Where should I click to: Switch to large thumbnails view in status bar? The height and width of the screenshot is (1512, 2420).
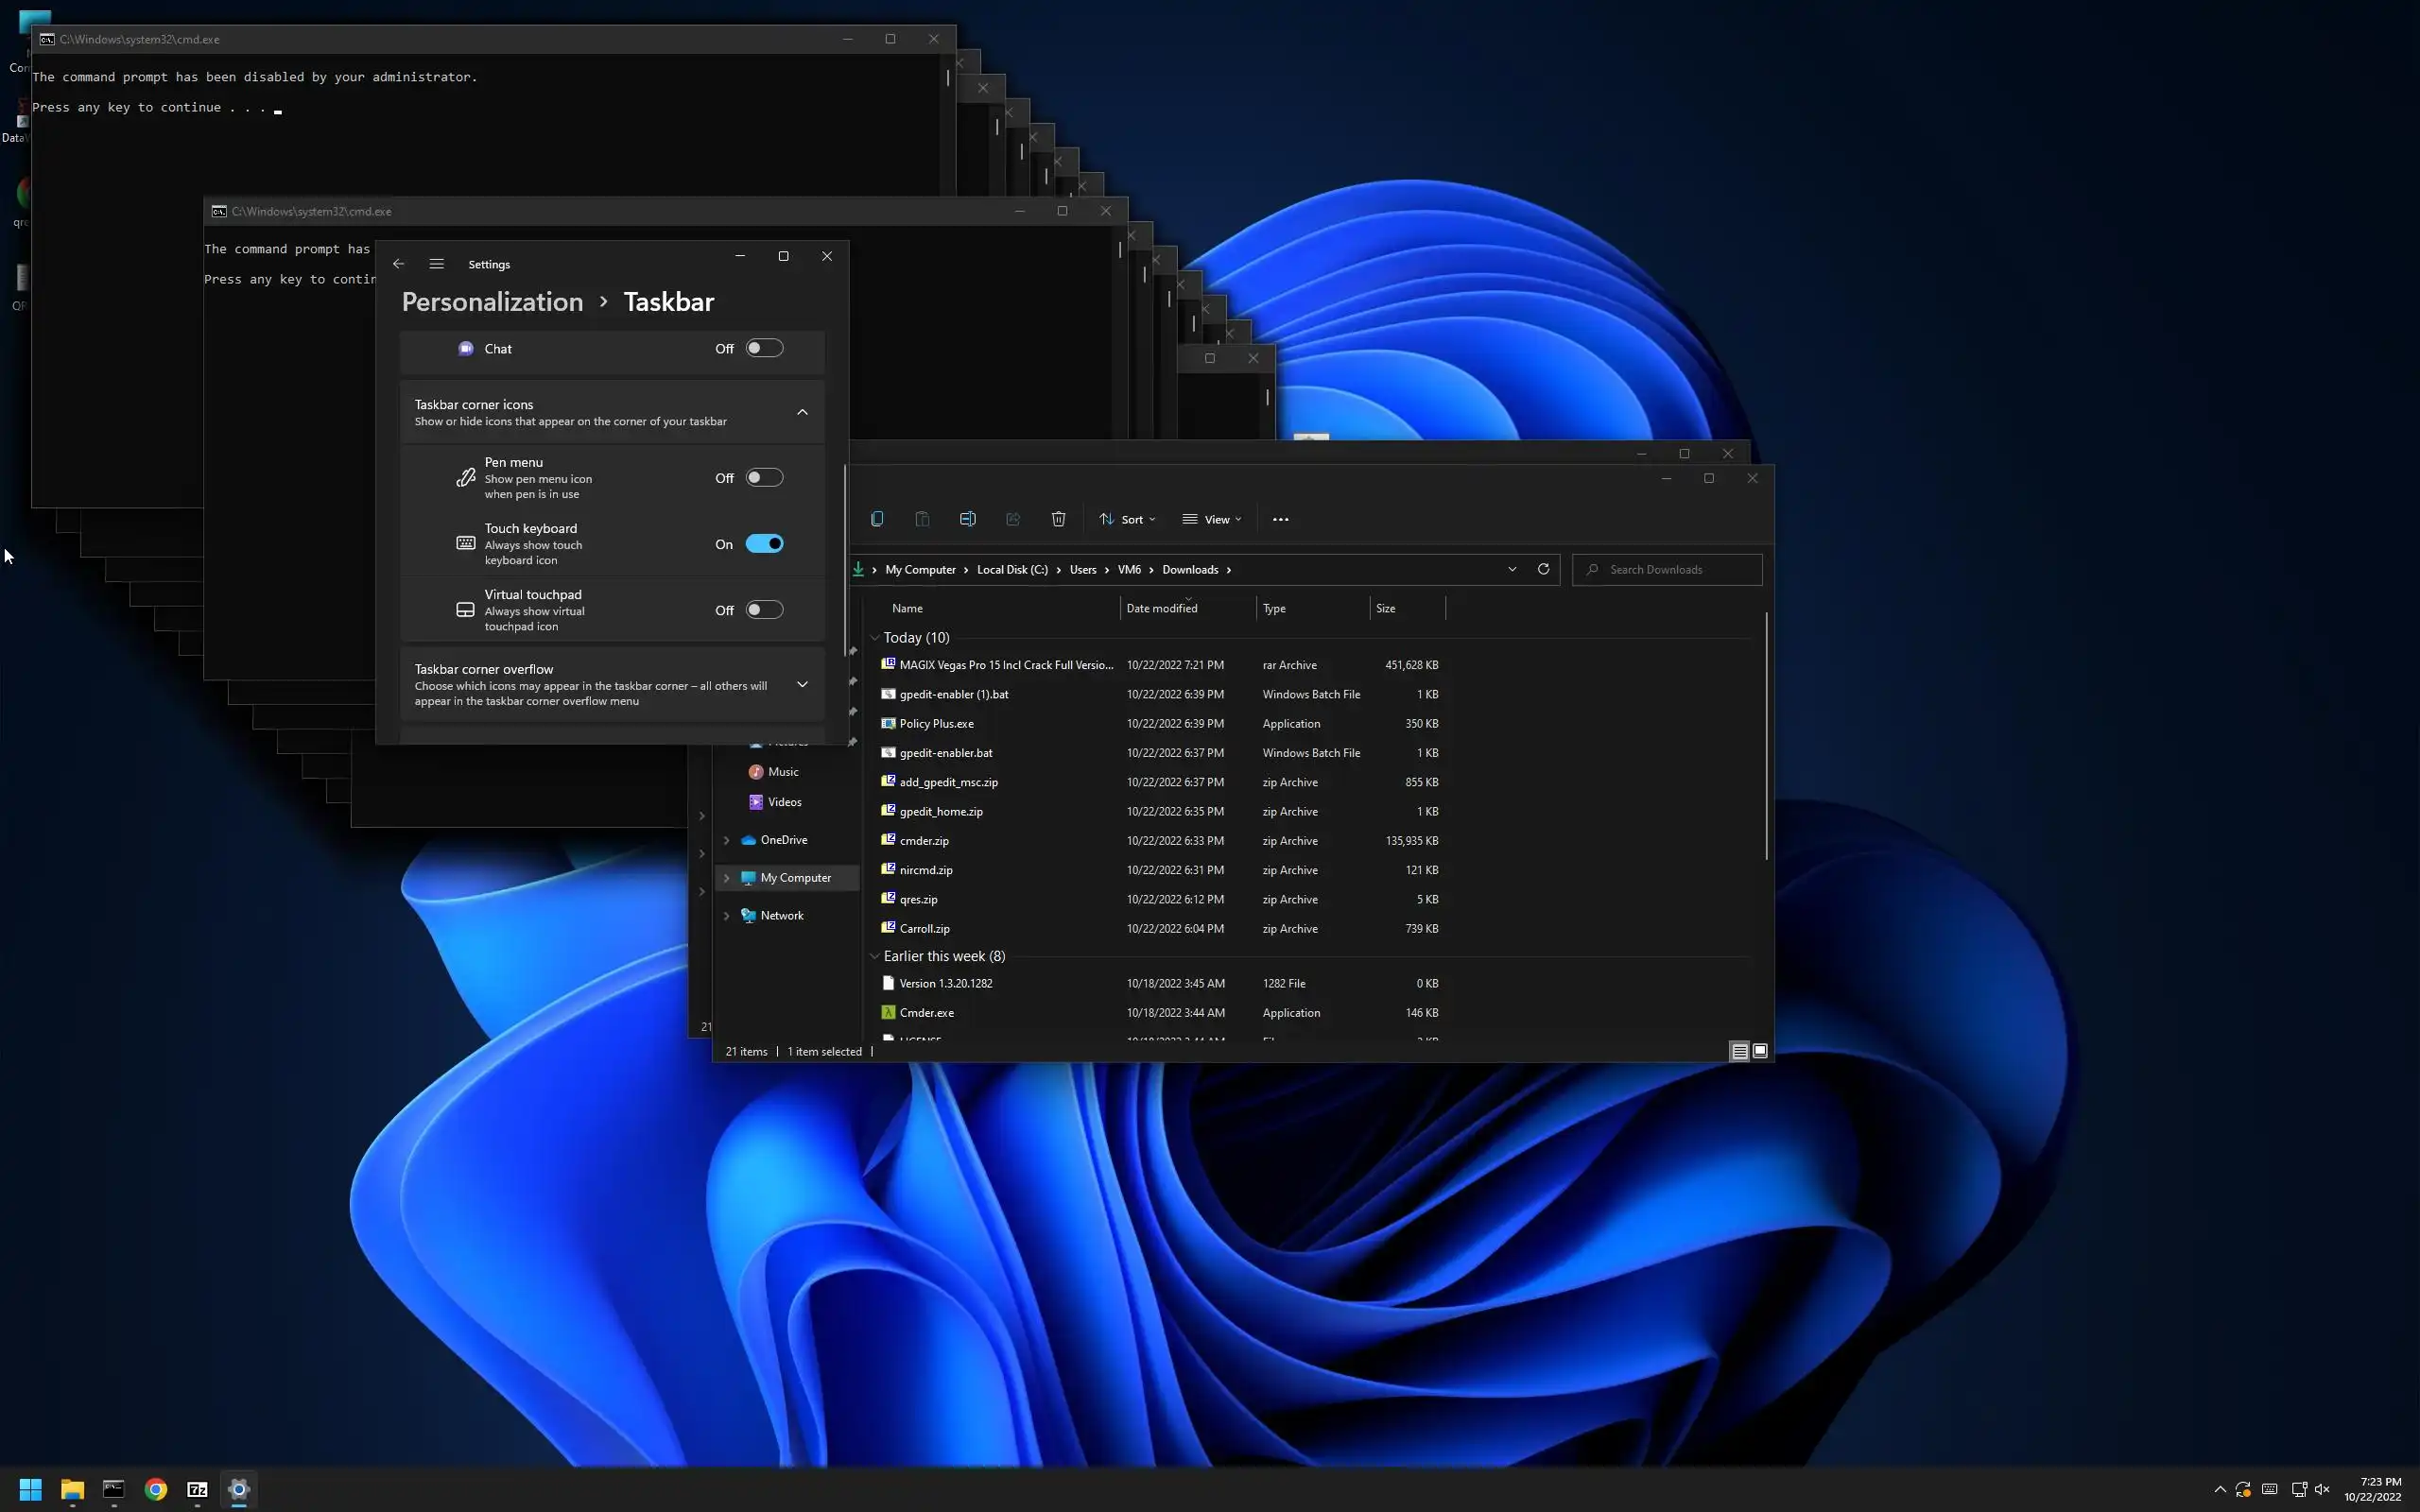1760,1051
